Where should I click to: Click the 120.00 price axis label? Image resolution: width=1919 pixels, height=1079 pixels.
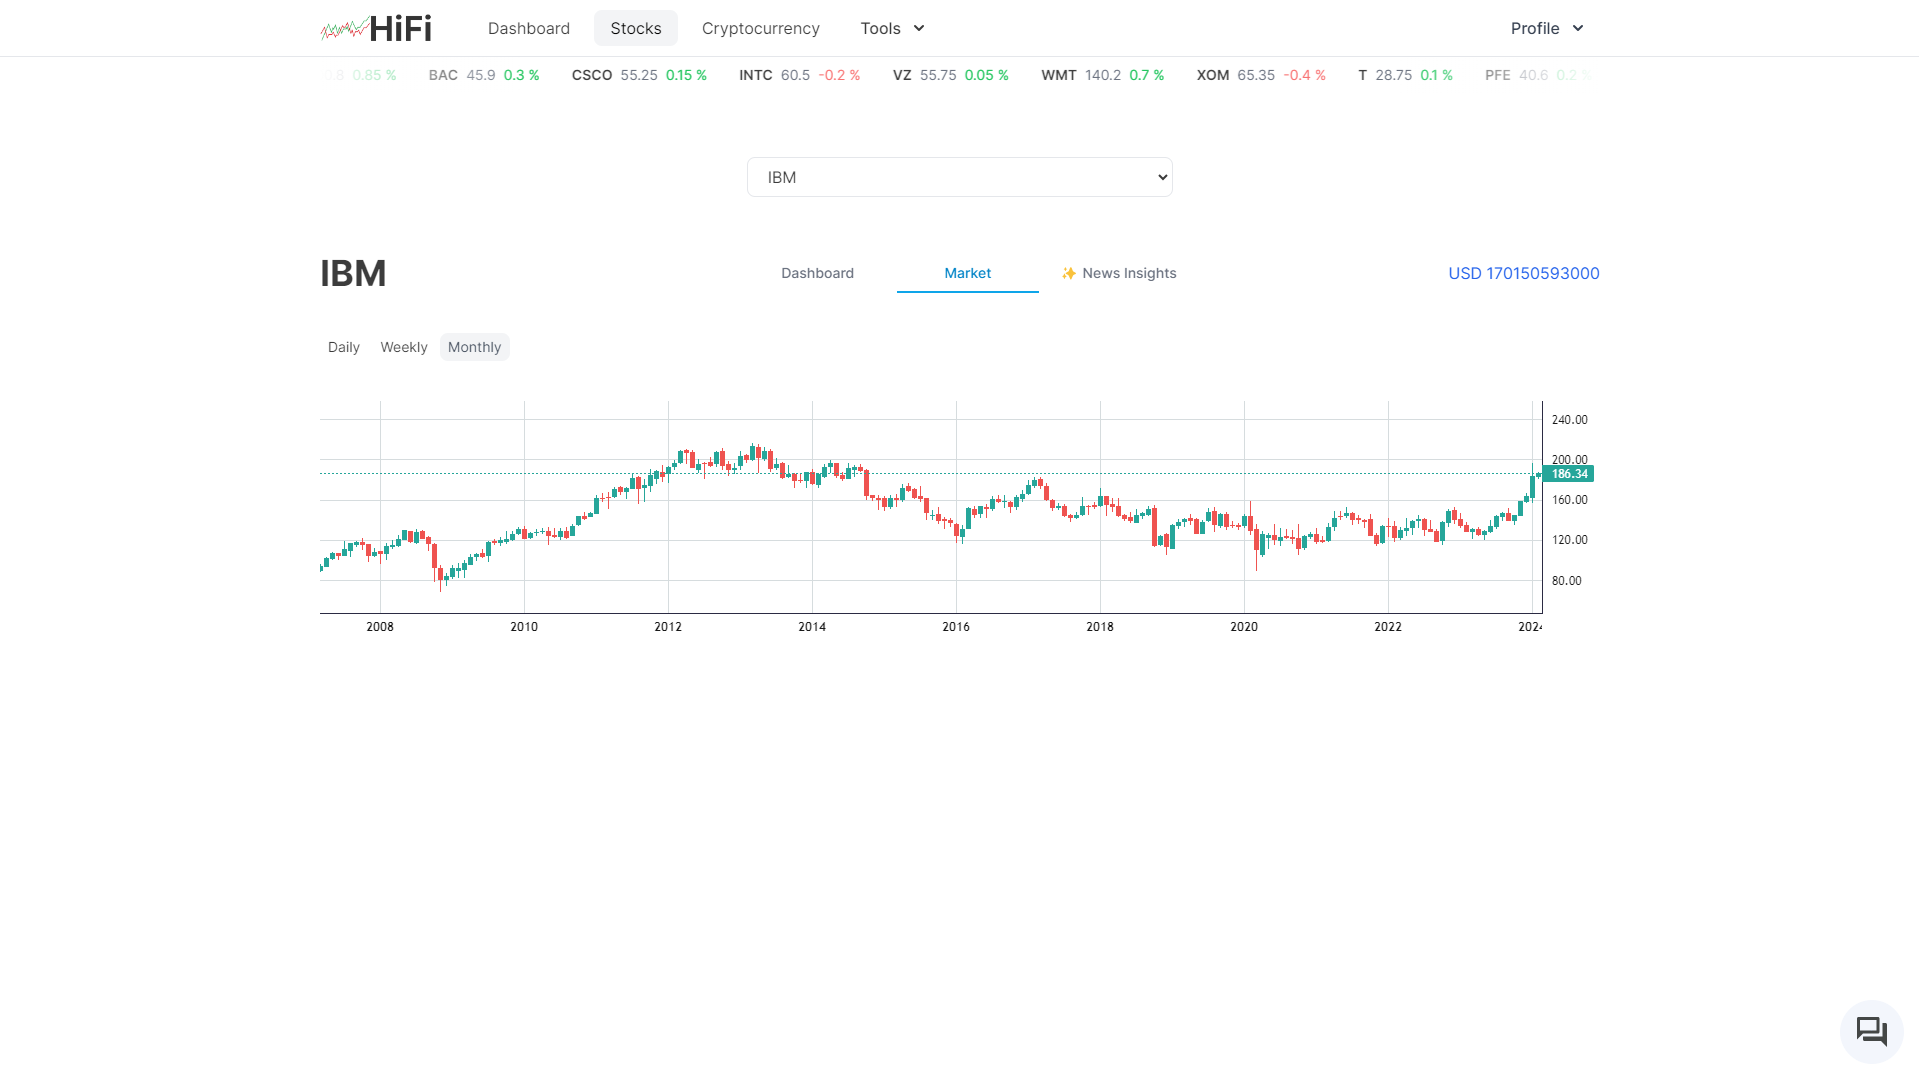point(1570,540)
